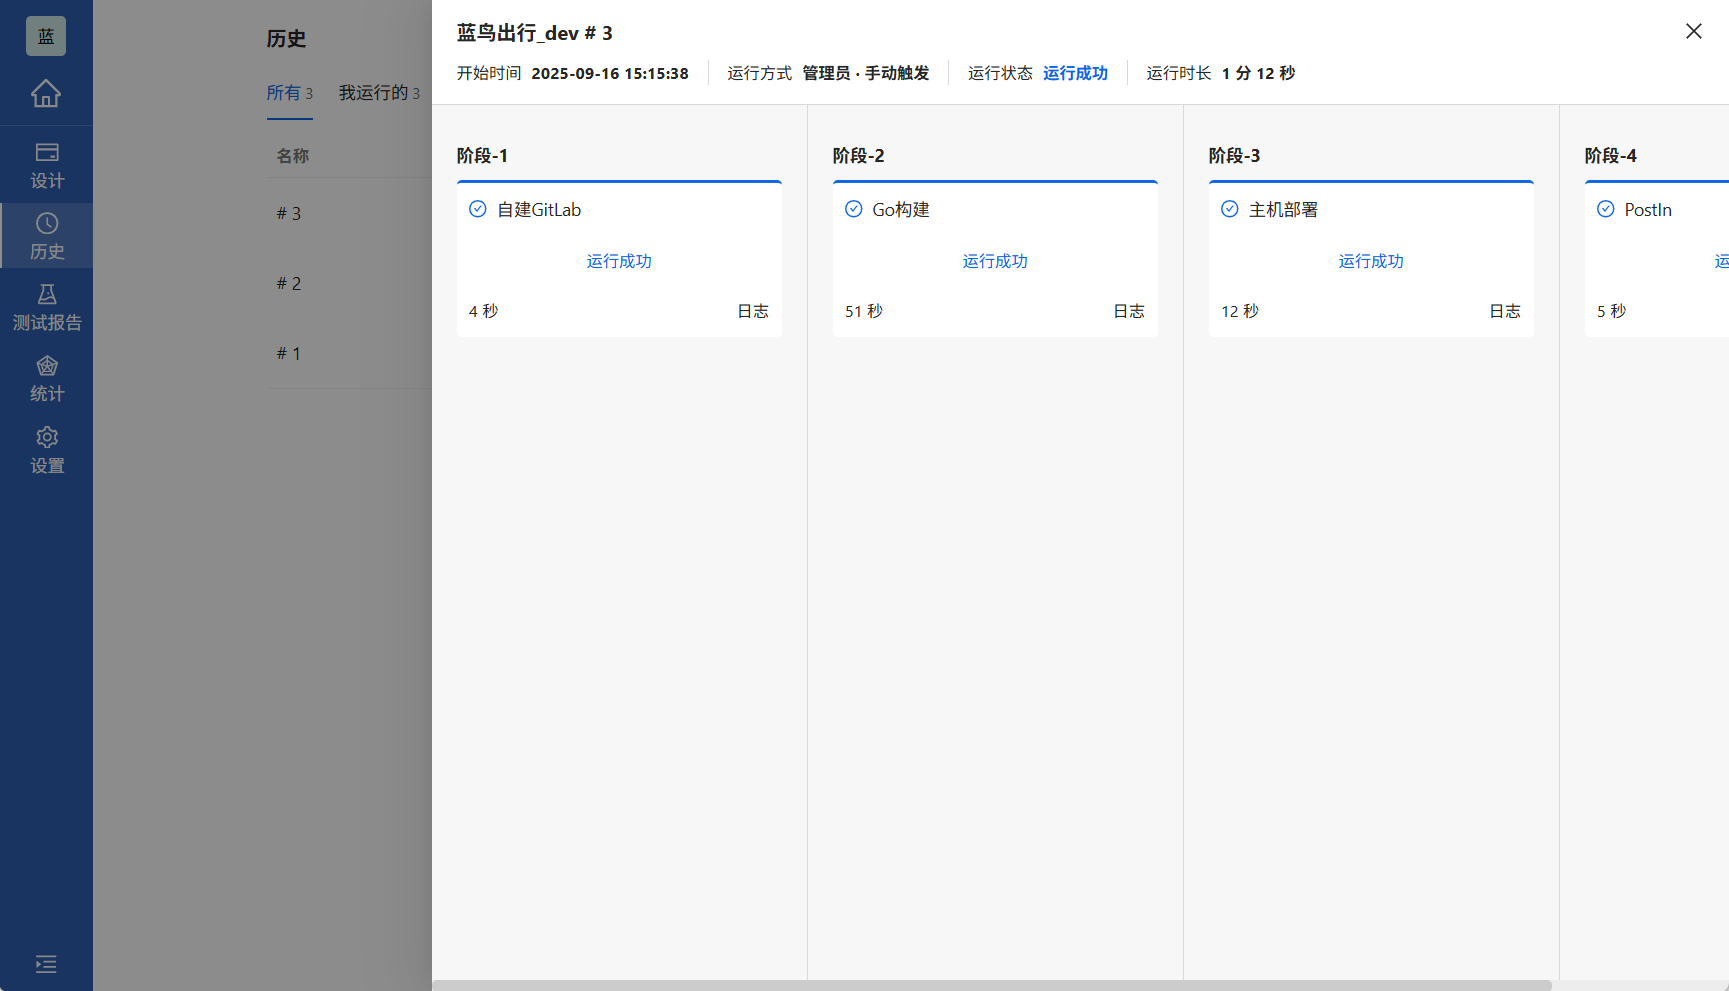Switch to the 所有 tab
The image size is (1729, 991).
[290, 93]
